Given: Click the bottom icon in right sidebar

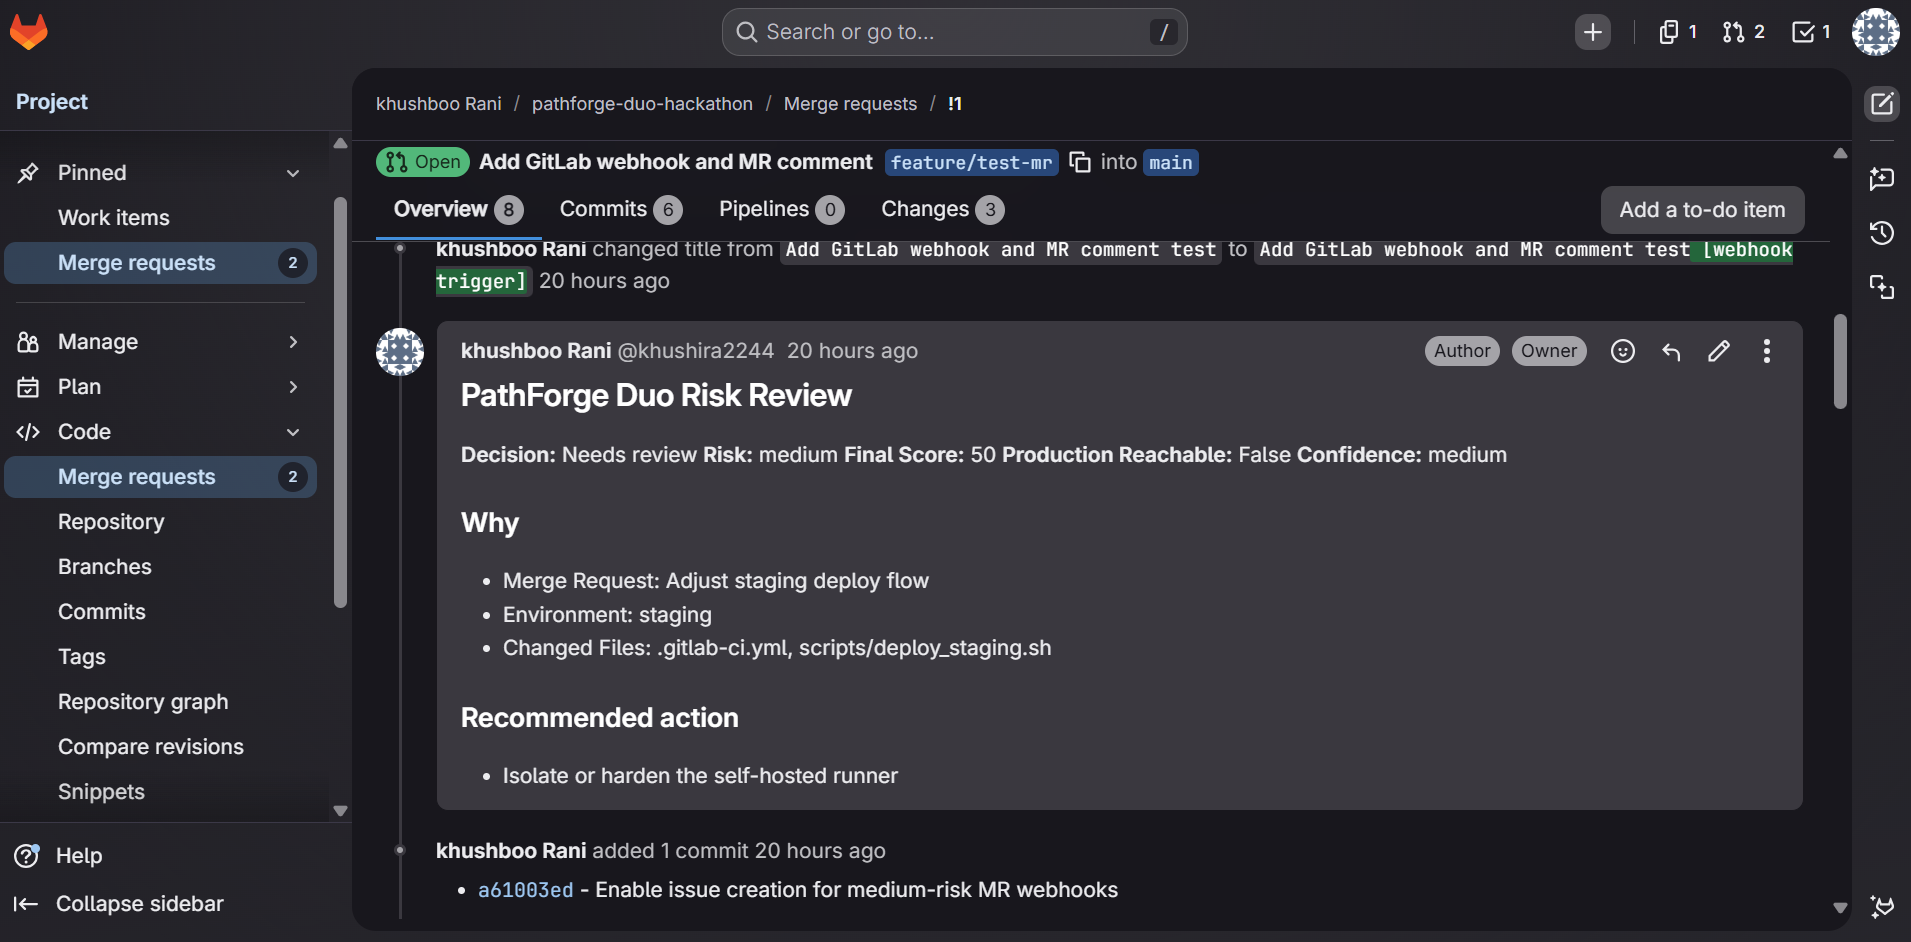Looking at the screenshot, I should (1882, 907).
